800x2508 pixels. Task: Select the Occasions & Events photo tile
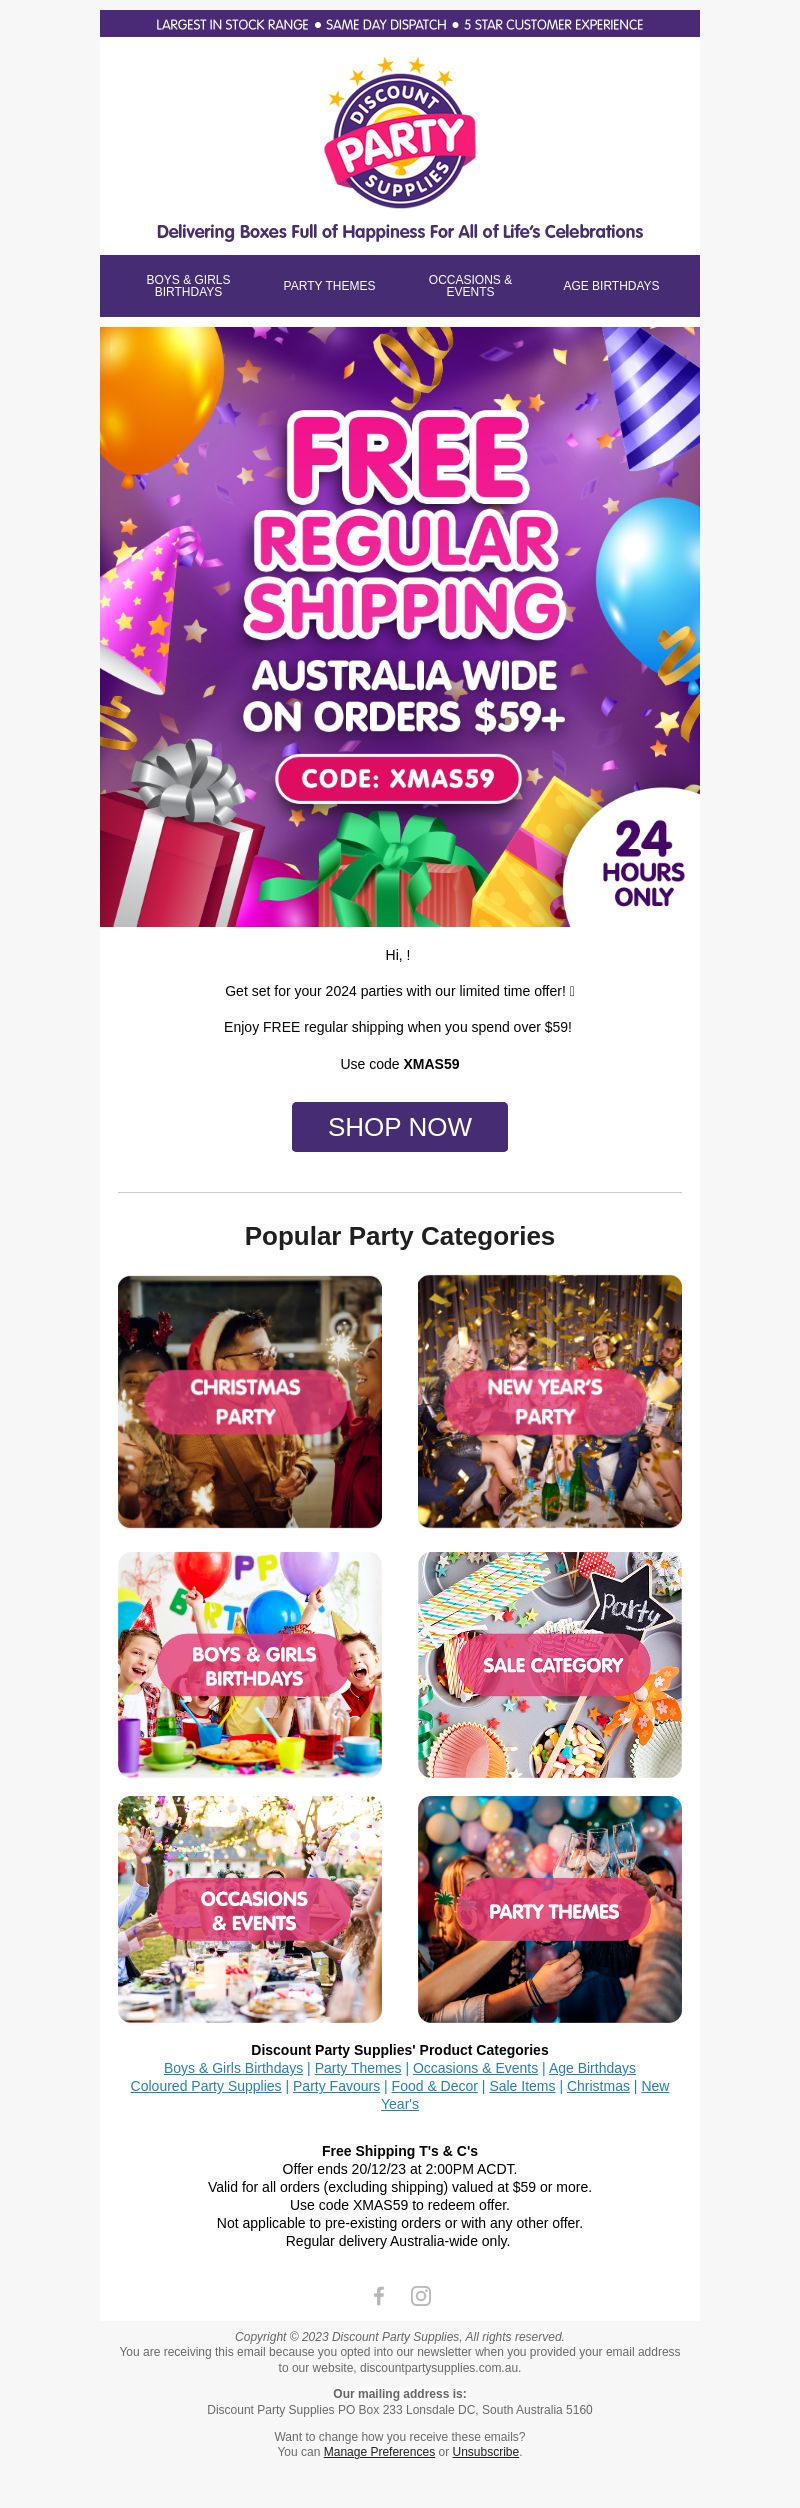pos(250,1910)
